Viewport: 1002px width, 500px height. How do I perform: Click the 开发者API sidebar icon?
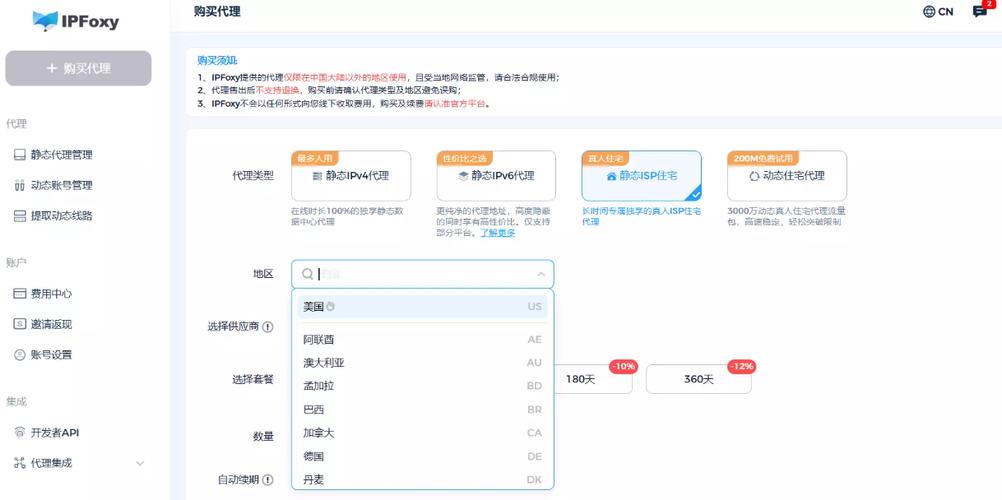click(19, 432)
